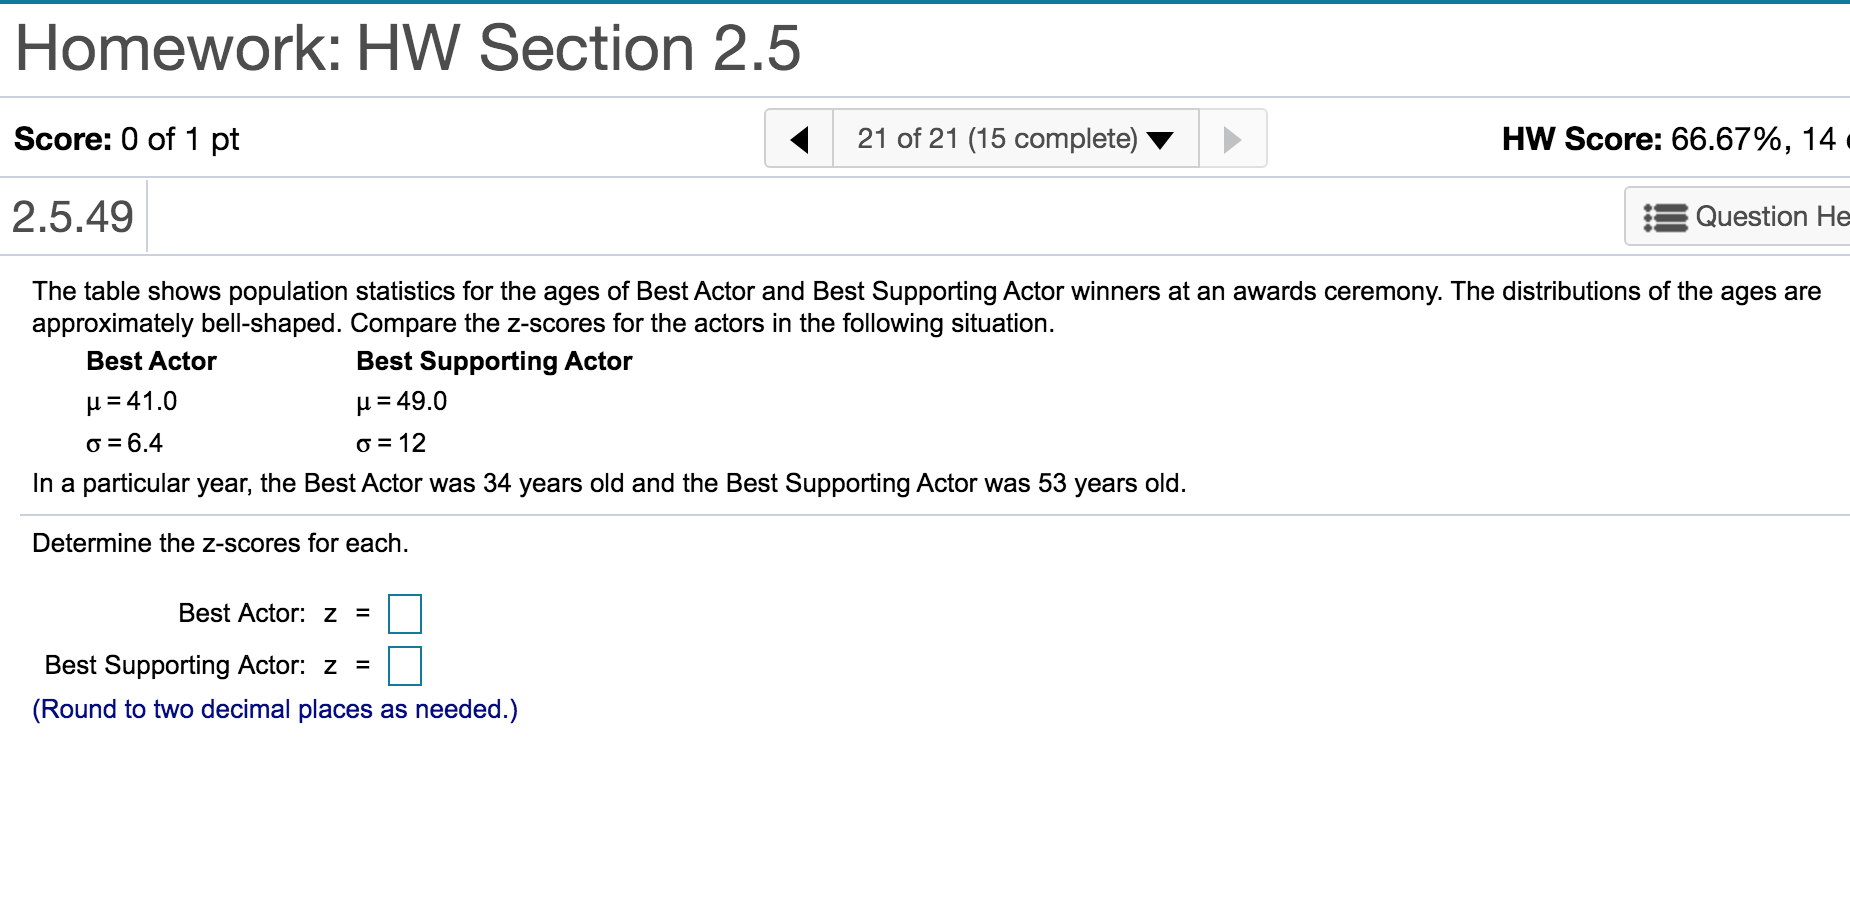Click the Question Help list icon
Viewport: 1850px width, 908px height.
click(x=1665, y=217)
